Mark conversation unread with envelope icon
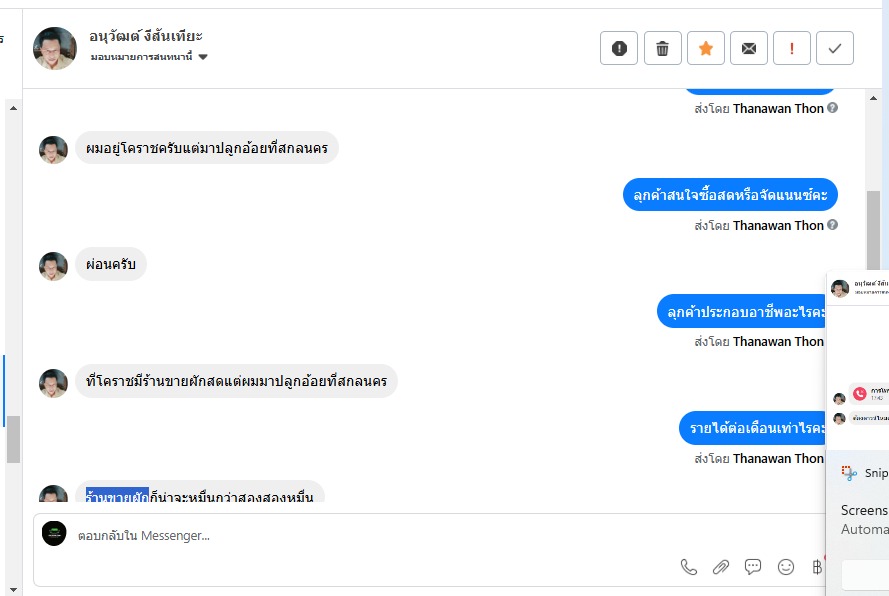Image resolution: width=889 pixels, height=596 pixels. (748, 48)
